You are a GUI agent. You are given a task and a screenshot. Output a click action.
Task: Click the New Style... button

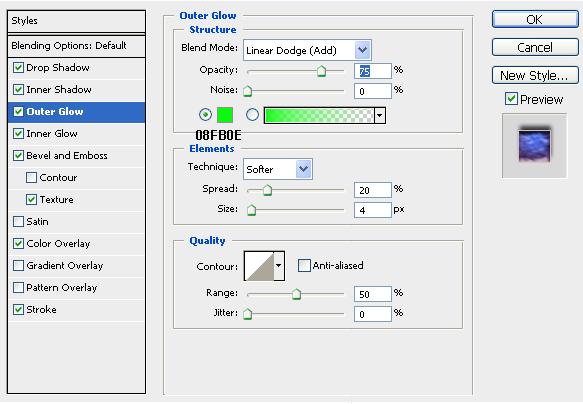click(x=535, y=75)
